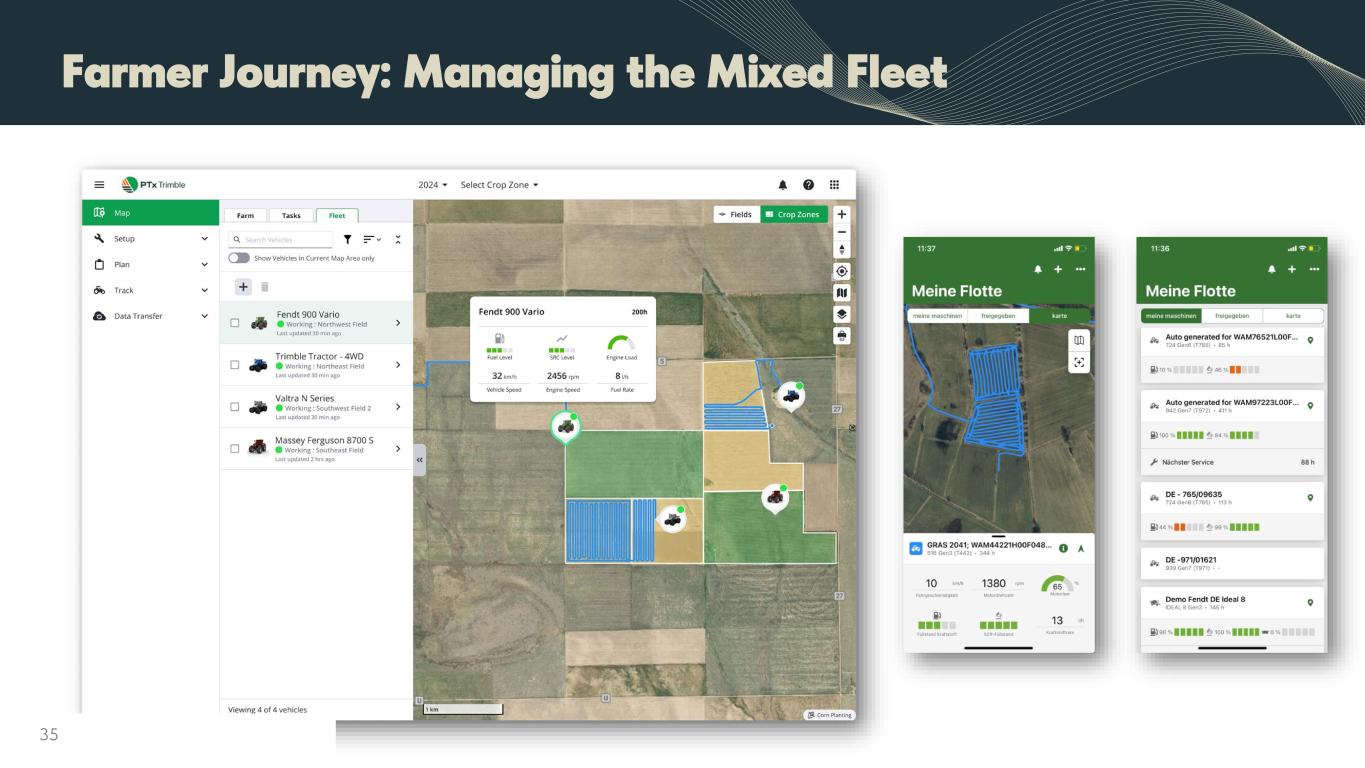Viewport: 1365px width, 768px height.
Task: Click the help question mark icon
Action: coord(808,185)
